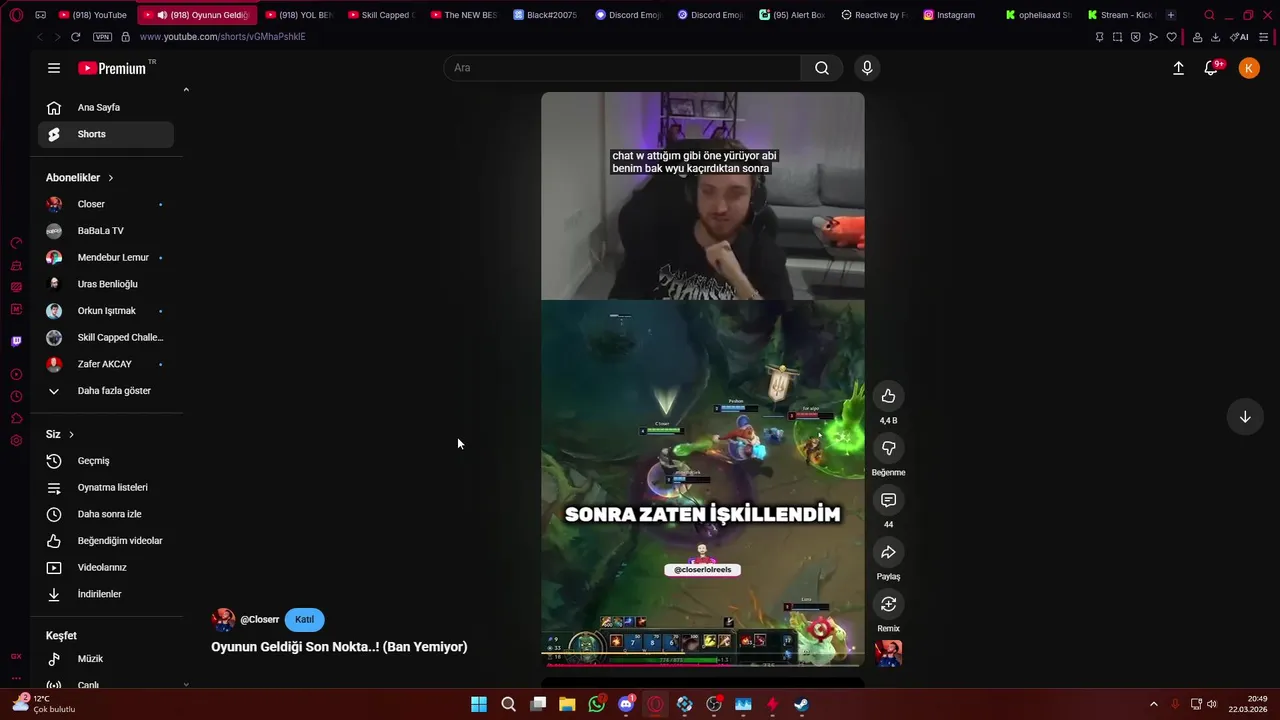This screenshot has width=1280, height=720.
Task: Open the Create upload icon
Action: [1178, 68]
